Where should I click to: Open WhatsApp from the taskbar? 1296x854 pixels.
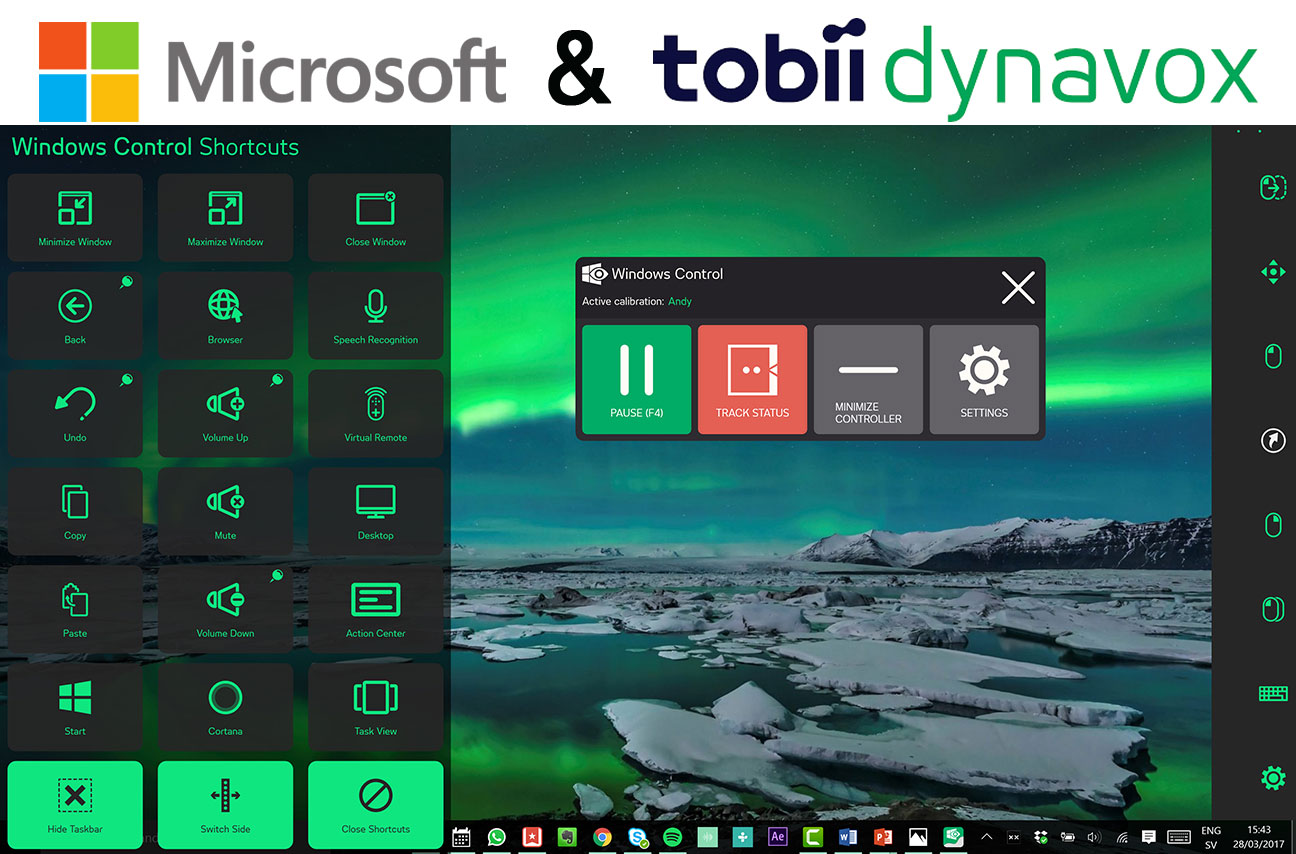pyautogui.click(x=496, y=838)
